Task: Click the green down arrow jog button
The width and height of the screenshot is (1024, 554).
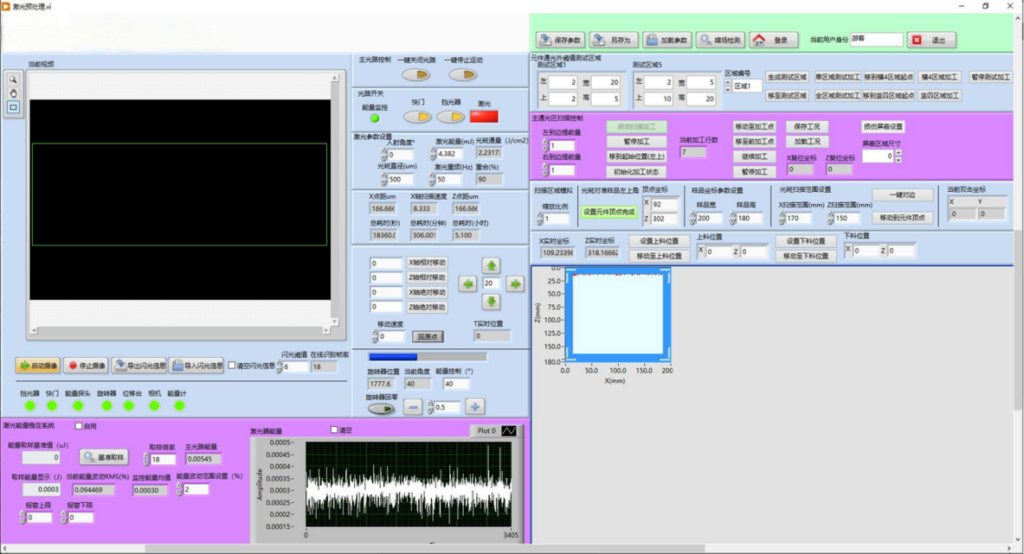Action: pyautogui.click(x=491, y=302)
